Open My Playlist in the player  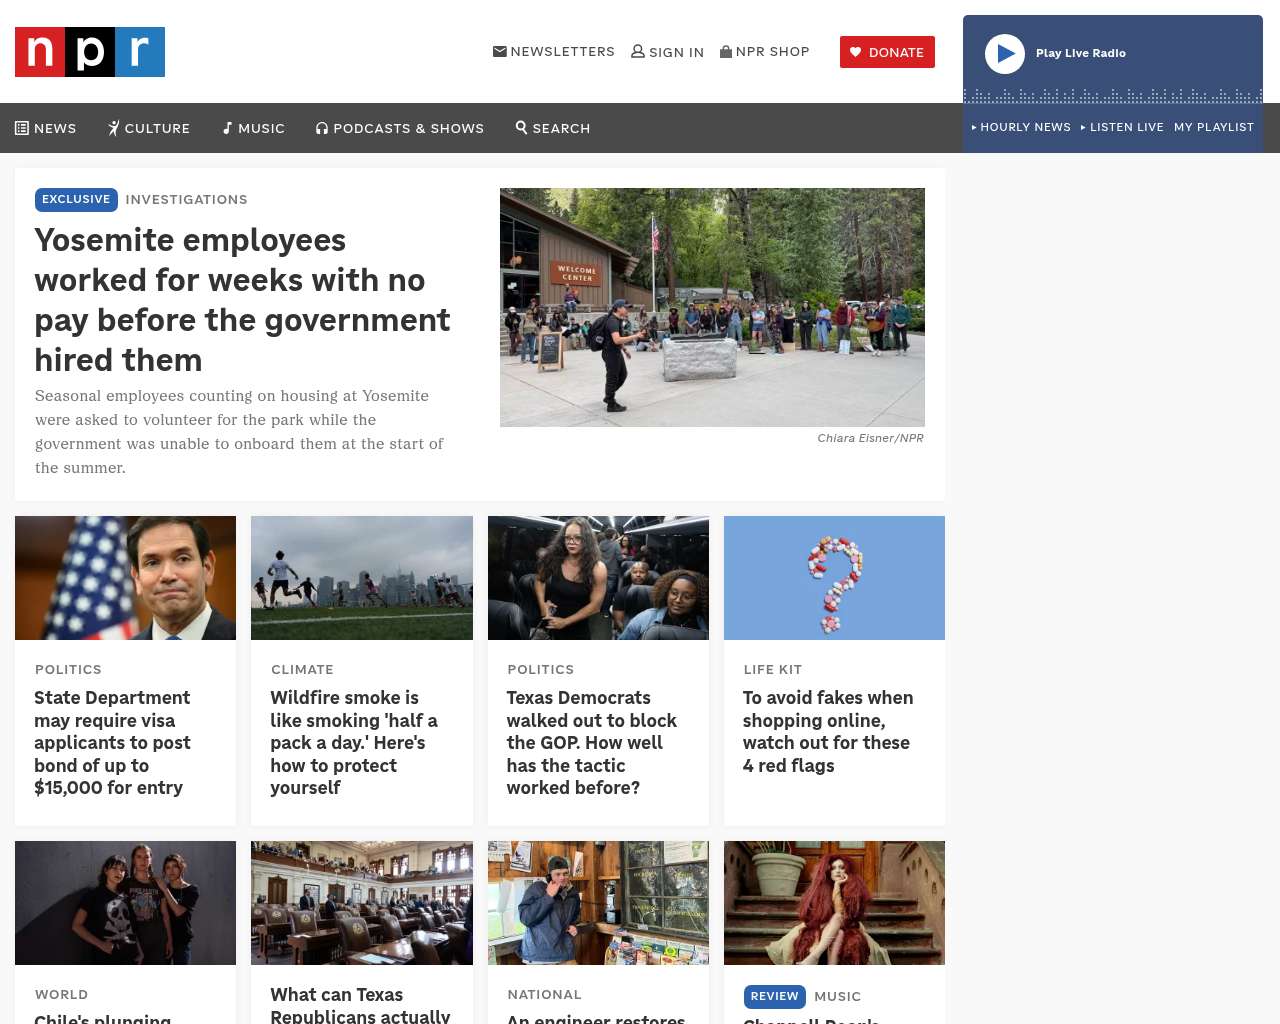click(1214, 127)
